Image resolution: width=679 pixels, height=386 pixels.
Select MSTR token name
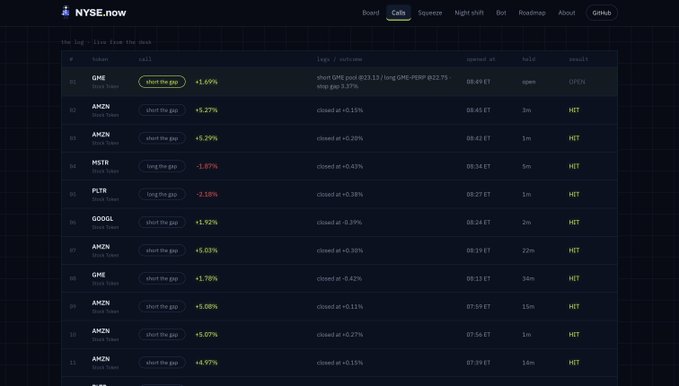[x=100, y=162]
